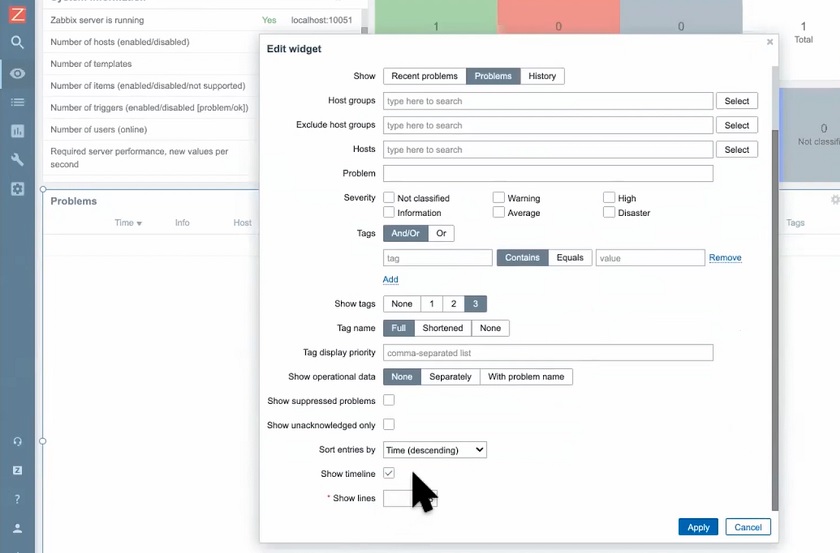840x553 pixels.
Task: Click the Add tag link
Action: pyautogui.click(x=391, y=280)
